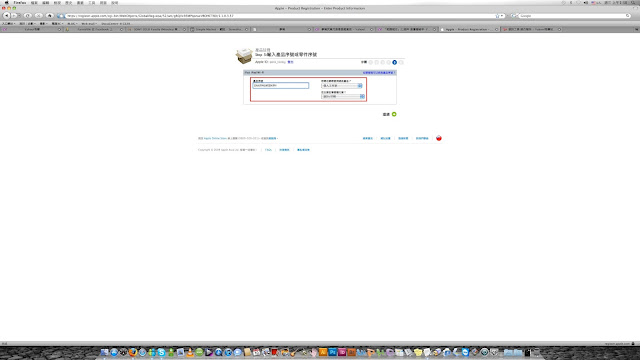Open Adobe Bridge (Br) from the Dock
The width and height of the screenshot is (640, 360).
point(351,352)
